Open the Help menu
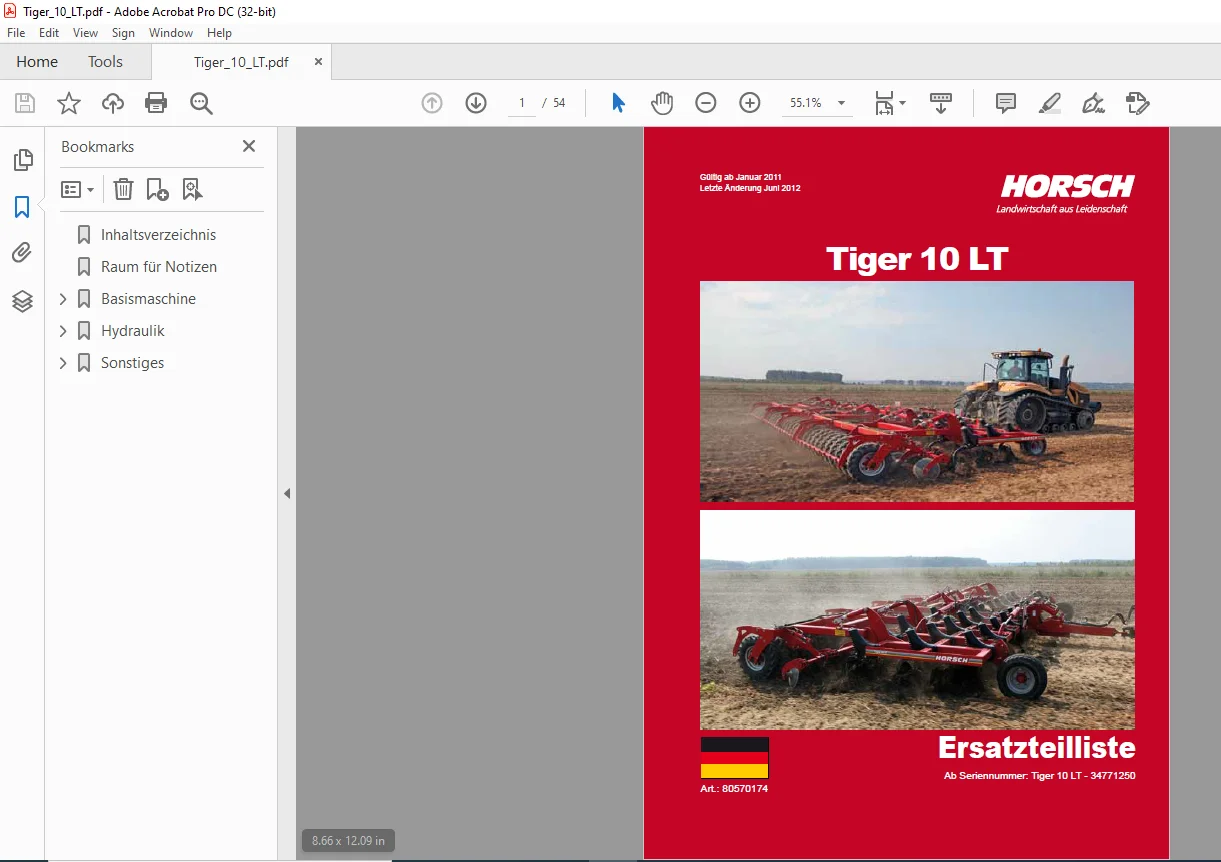Screen dimensions: 1221x862 tap(219, 33)
